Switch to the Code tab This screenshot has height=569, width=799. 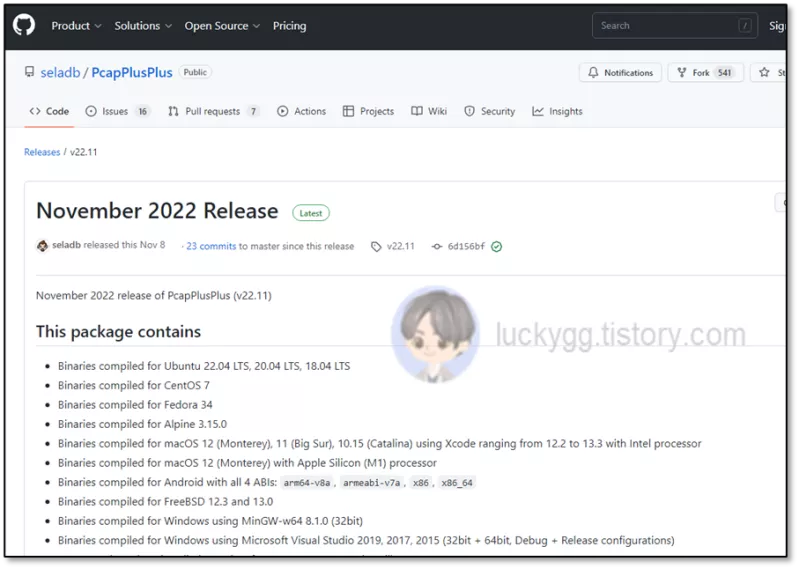tap(49, 111)
